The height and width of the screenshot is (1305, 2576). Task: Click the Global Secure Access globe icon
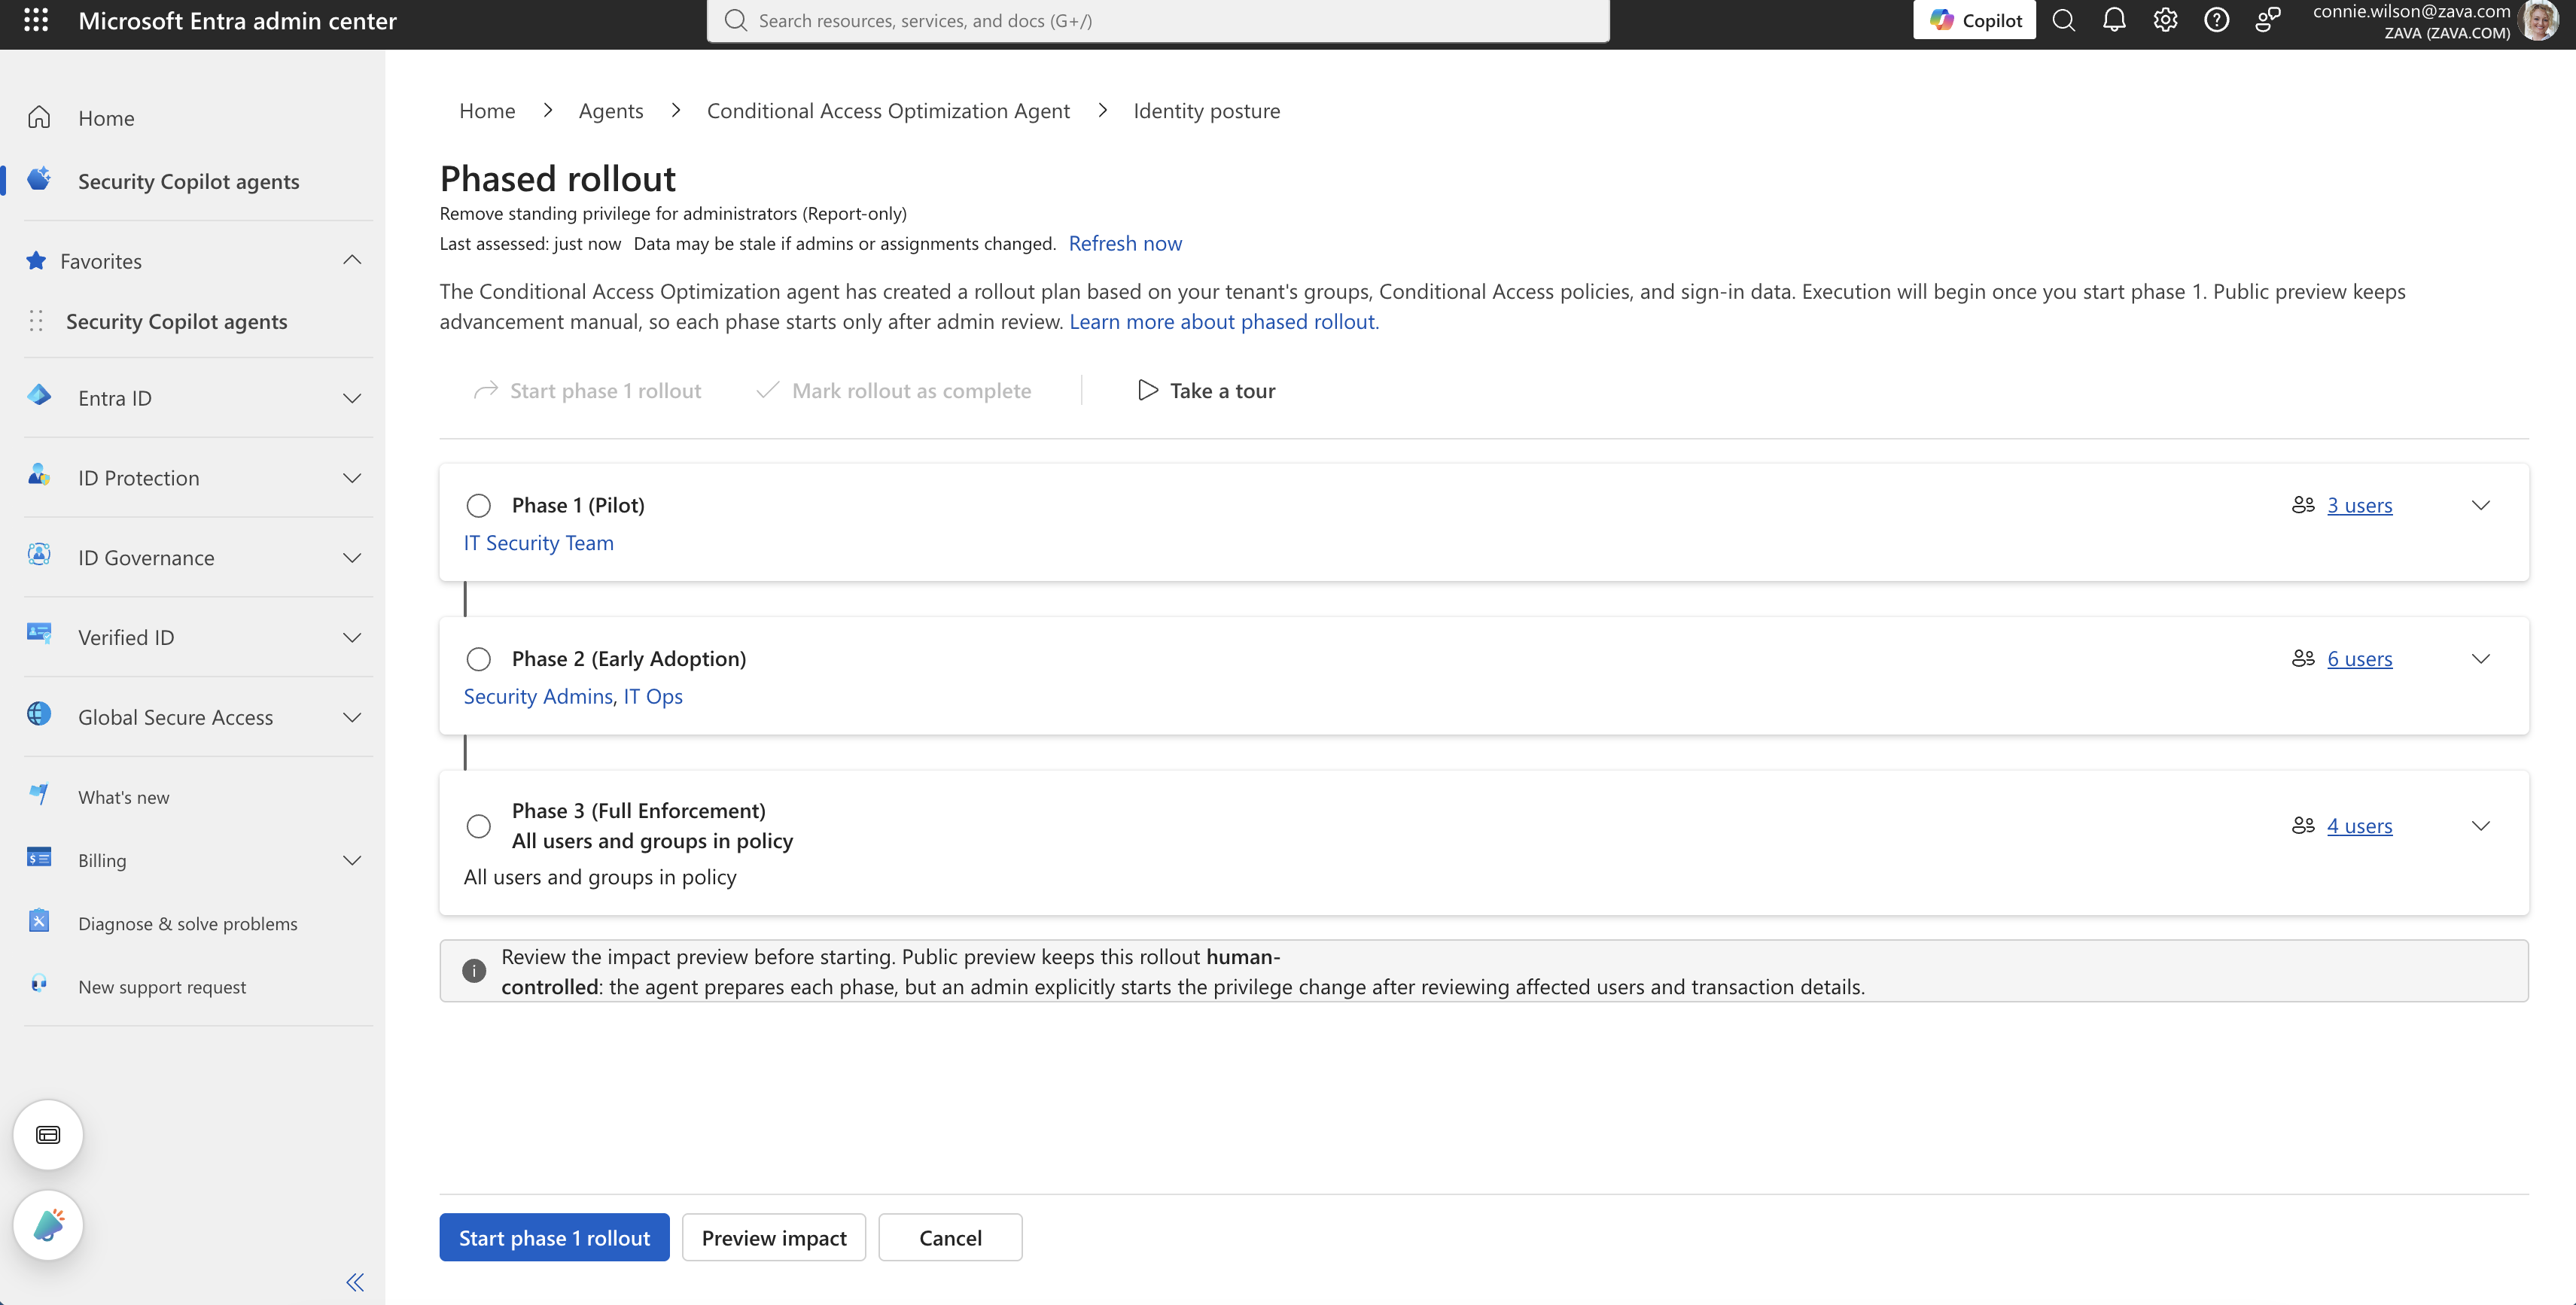point(39,714)
